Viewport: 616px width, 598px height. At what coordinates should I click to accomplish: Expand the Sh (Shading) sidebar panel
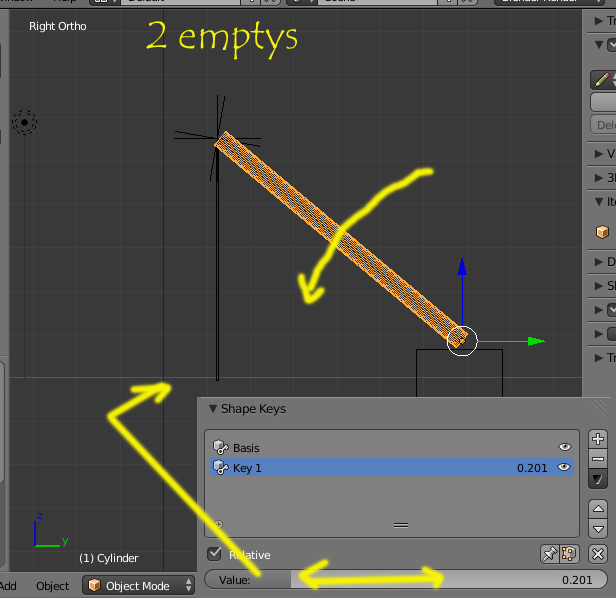click(598, 286)
